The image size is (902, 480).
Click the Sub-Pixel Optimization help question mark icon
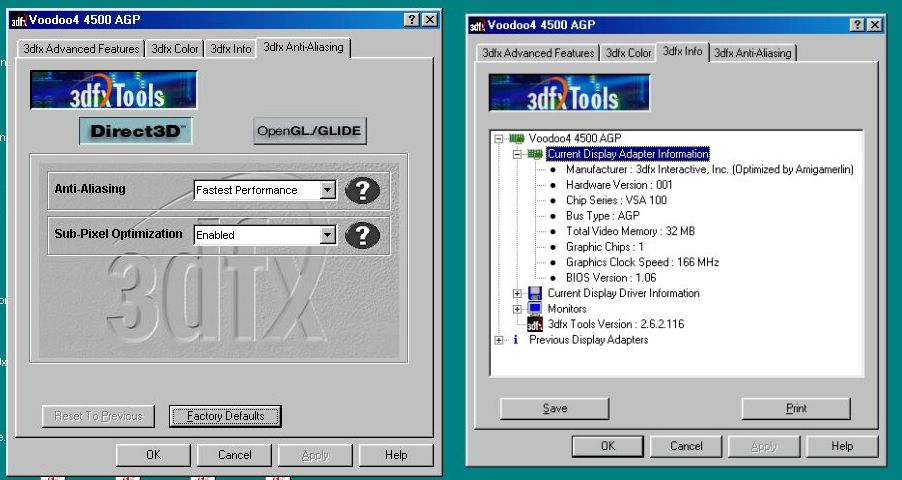[362, 235]
